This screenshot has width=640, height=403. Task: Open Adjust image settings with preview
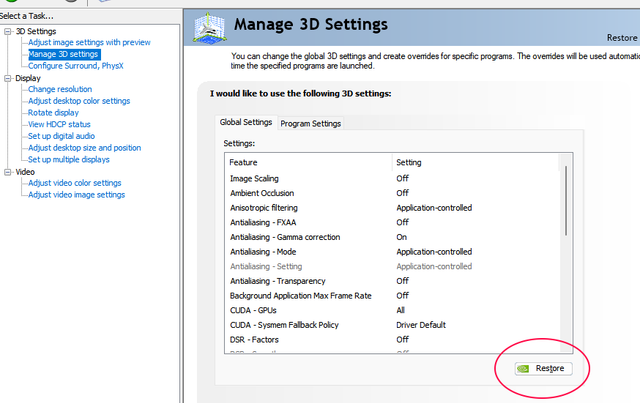pyautogui.click(x=89, y=42)
